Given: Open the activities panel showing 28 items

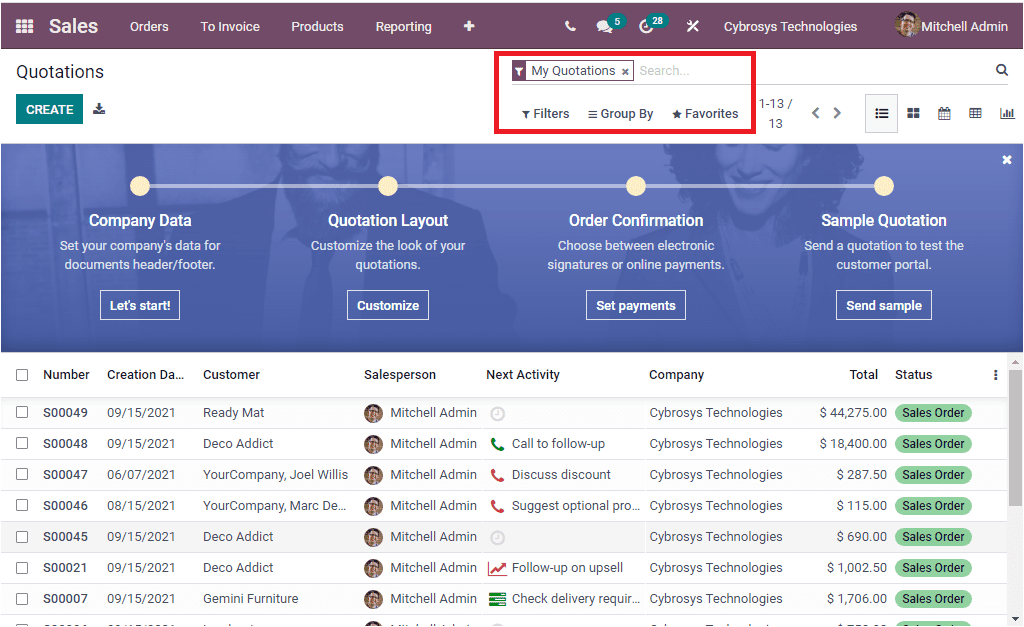Looking at the screenshot, I should tap(646, 26).
